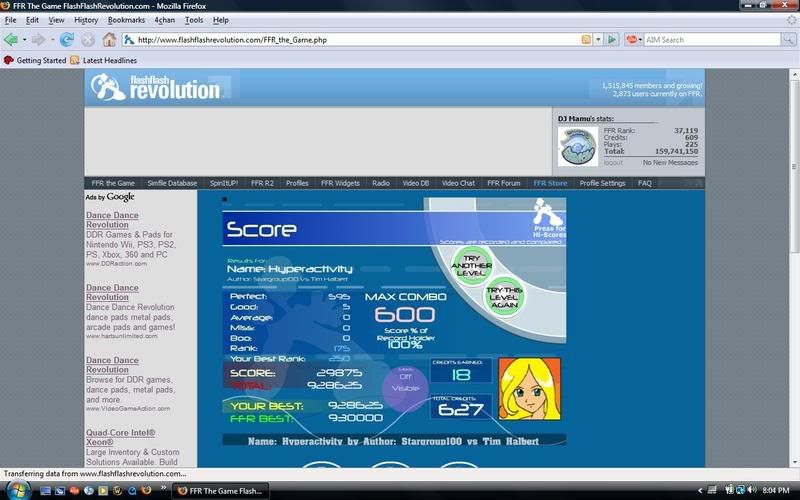
Task: Click the Try This Level Again button
Action: [504, 297]
